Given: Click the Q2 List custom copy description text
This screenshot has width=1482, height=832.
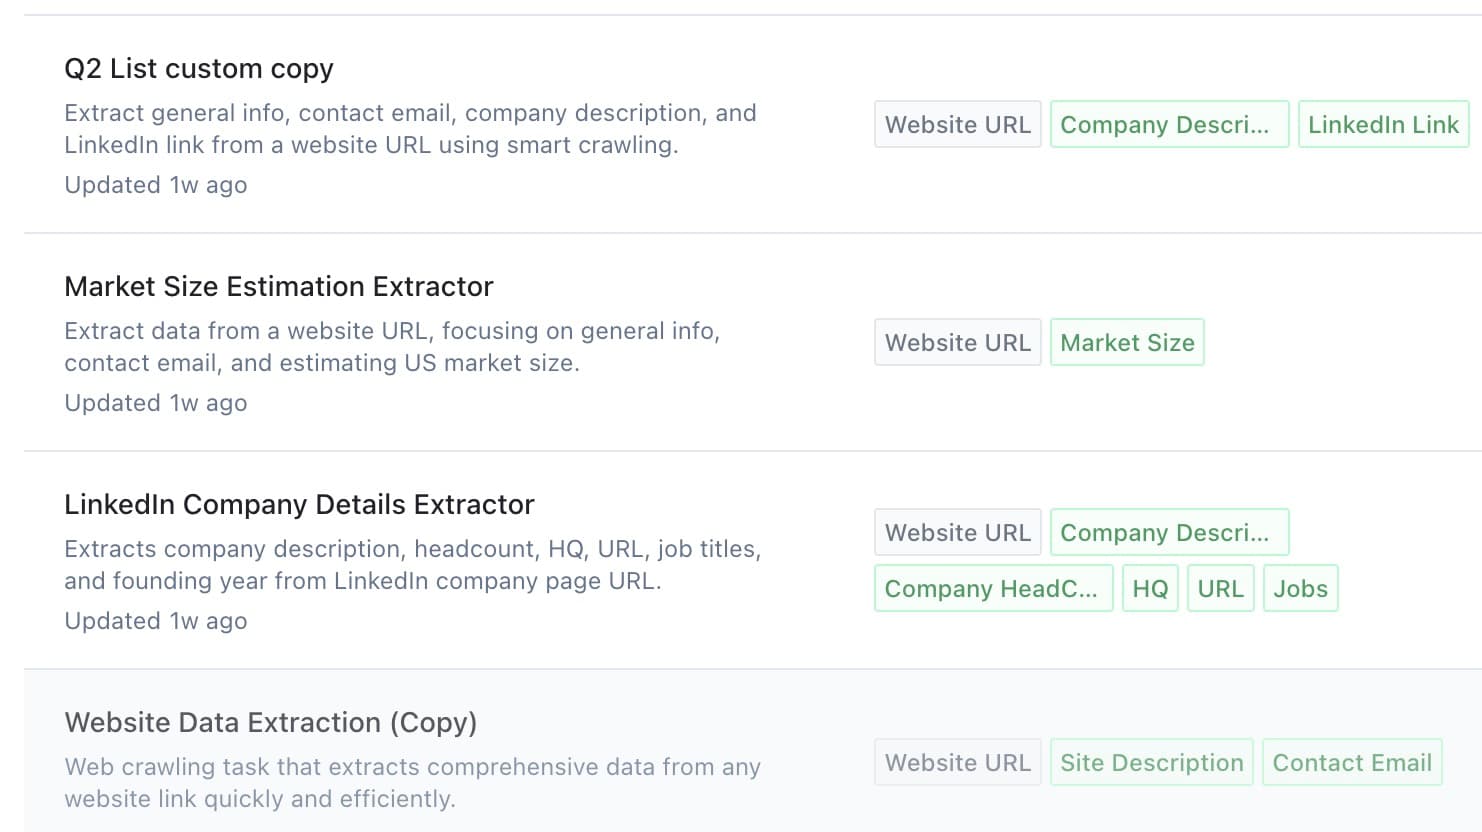Looking at the screenshot, I should [410, 128].
